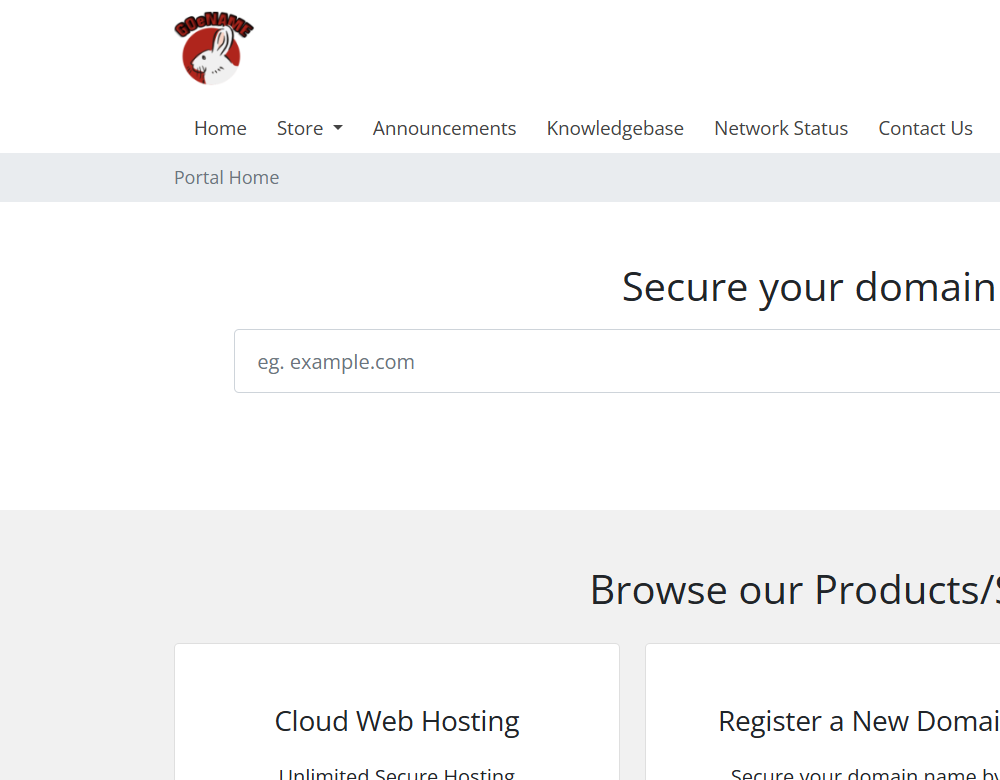This screenshot has height=780, width=1000.
Task: Select the Cloud Web Hosting card title
Action: coord(397,721)
